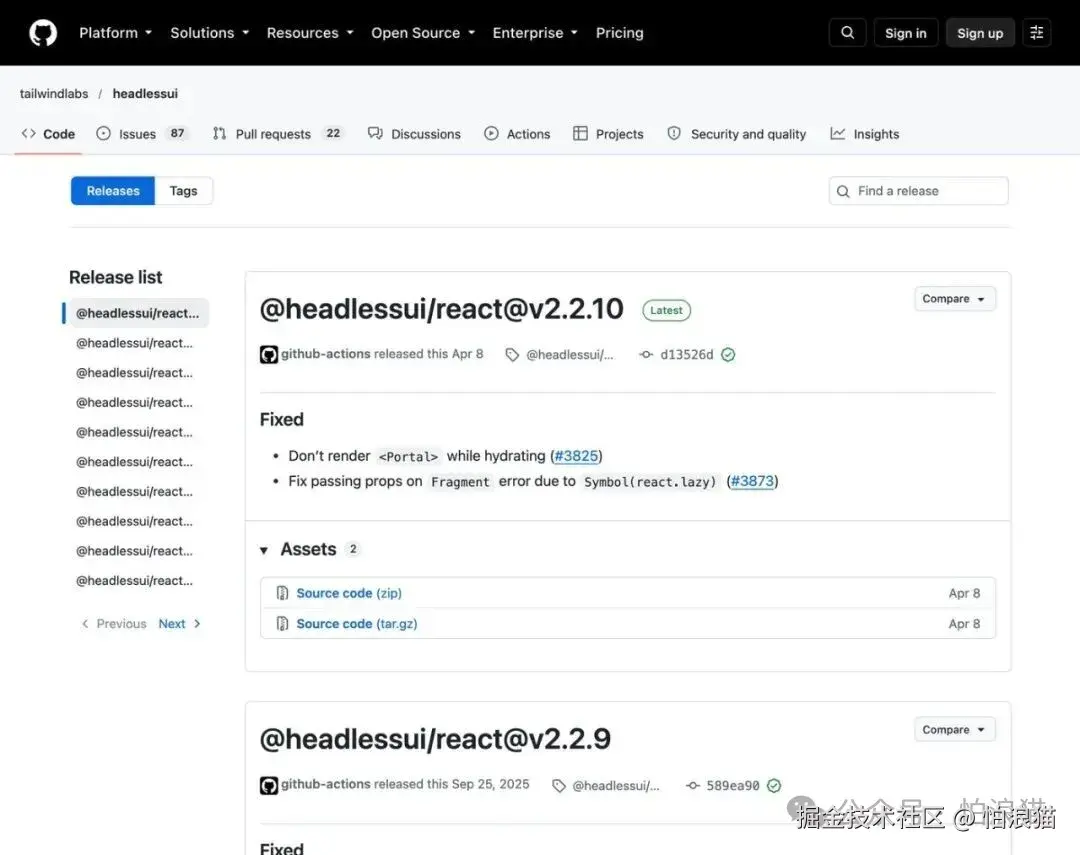Open commit 589ea90
This screenshot has width=1080, height=855.
pos(733,785)
